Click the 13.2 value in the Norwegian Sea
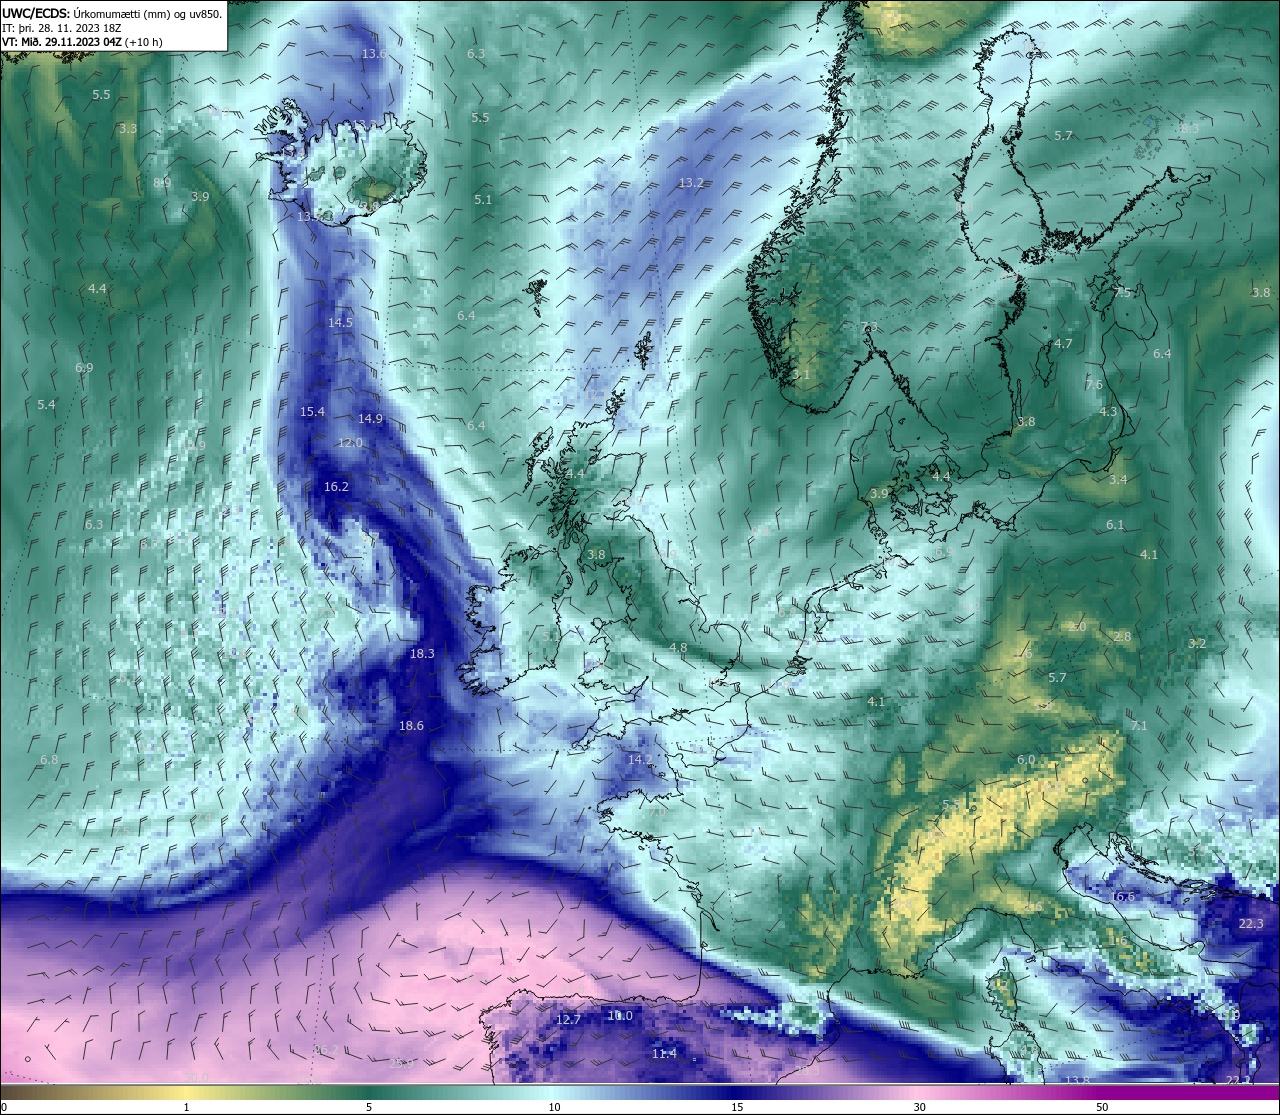The image size is (1280, 1115). (691, 183)
